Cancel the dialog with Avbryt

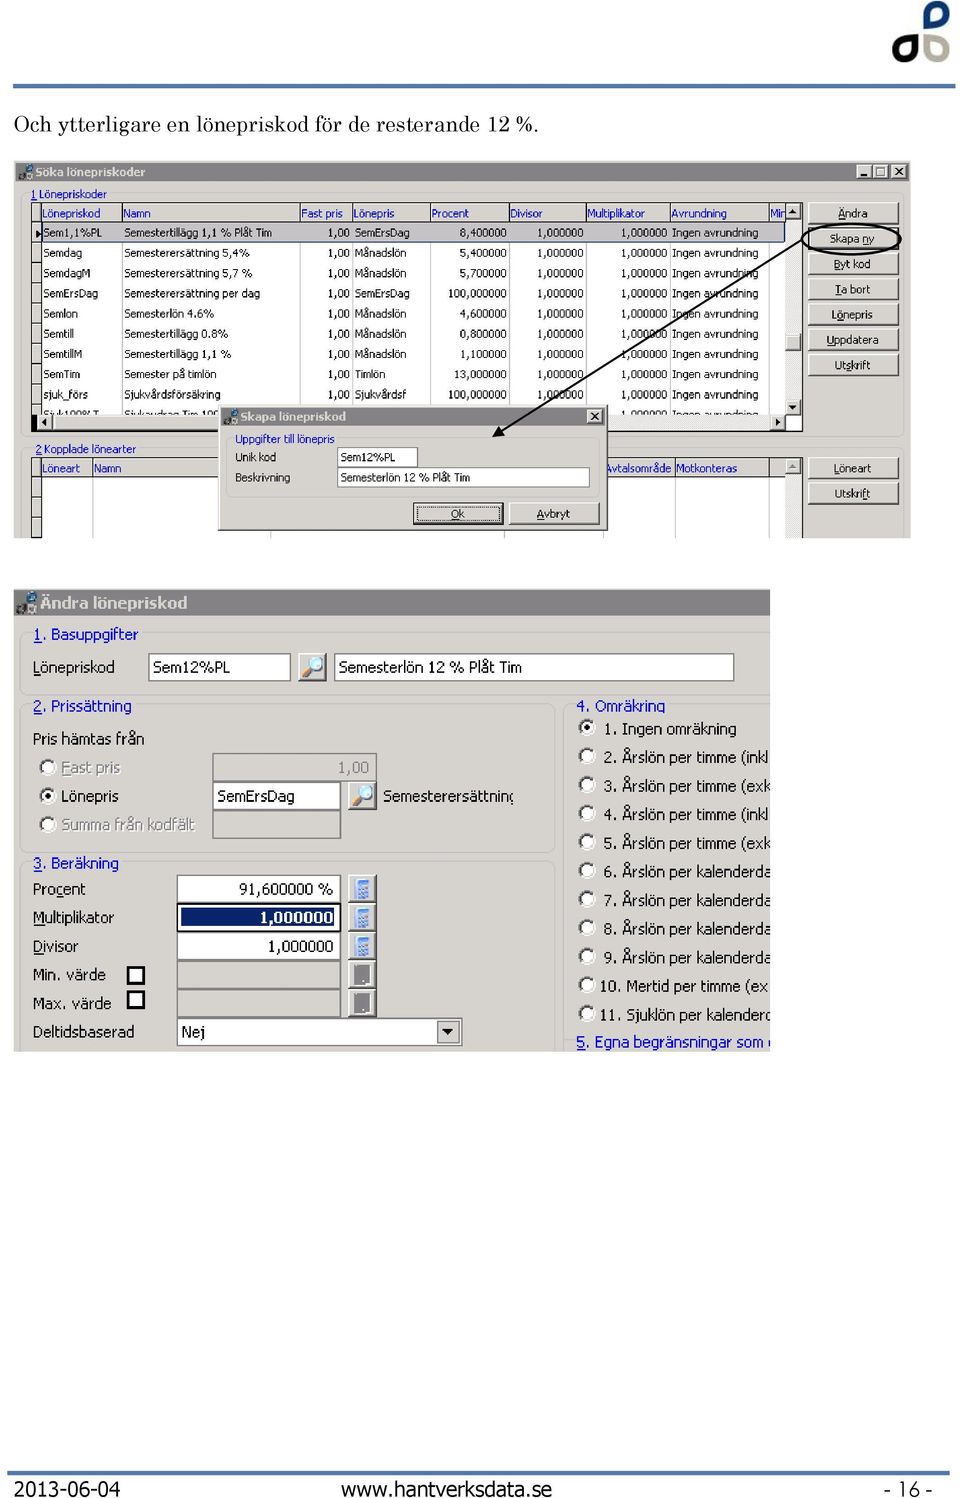point(554,514)
